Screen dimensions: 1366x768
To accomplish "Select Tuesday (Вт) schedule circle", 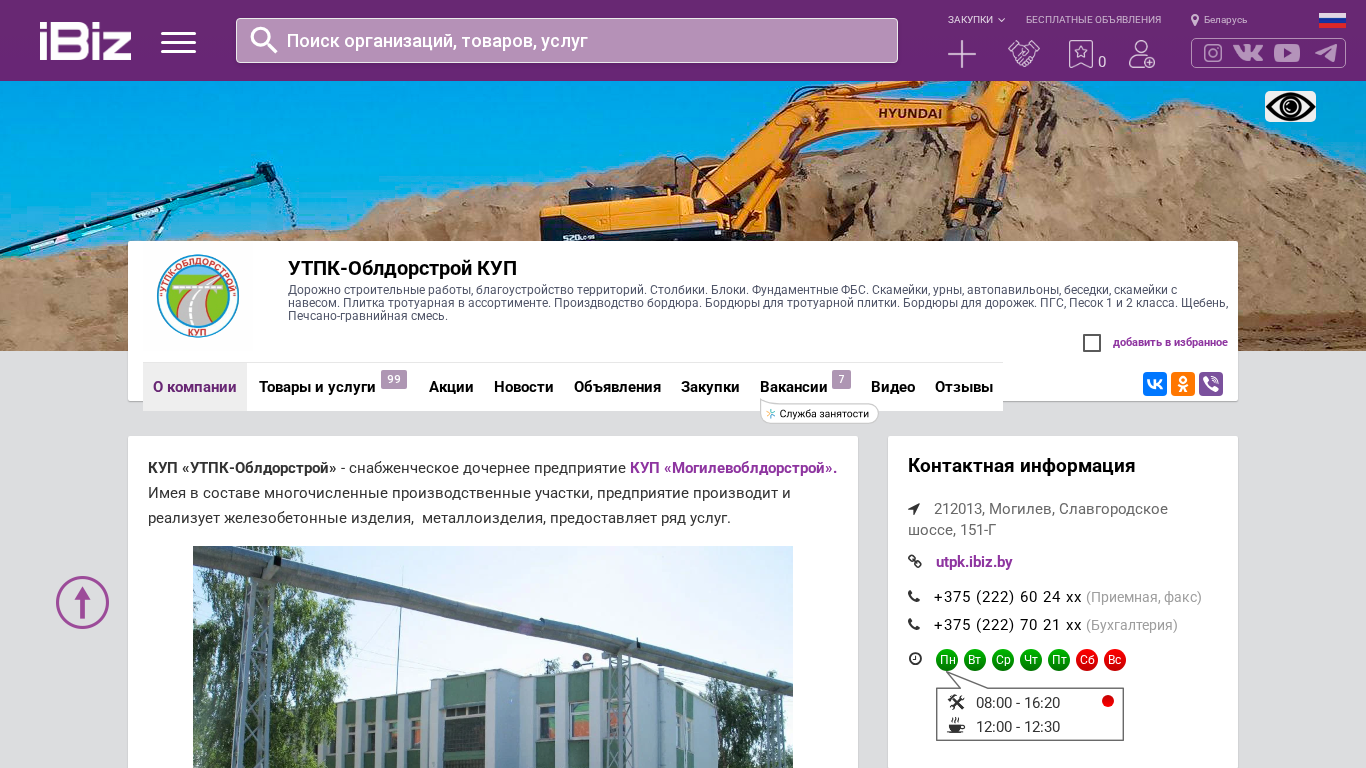I will pyautogui.click(x=975, y=660).
